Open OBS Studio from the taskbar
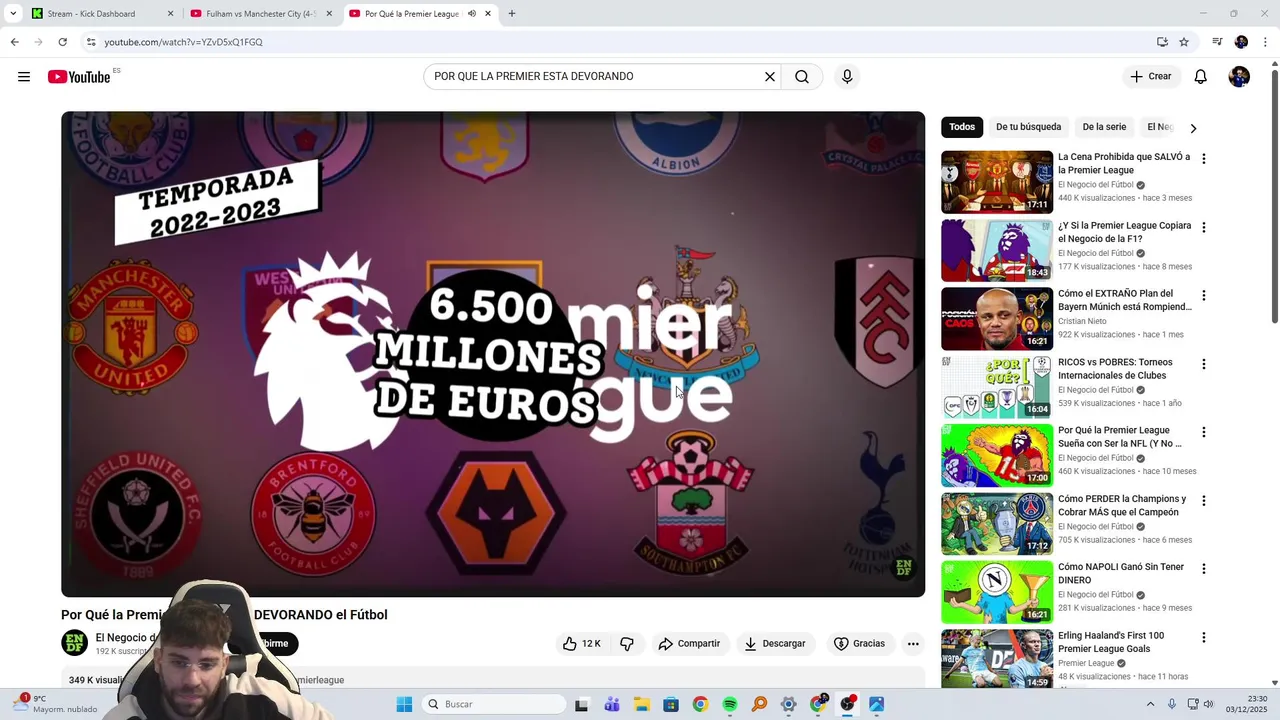The width and height of the screenshot is (1280, 720). click(848, 704)
